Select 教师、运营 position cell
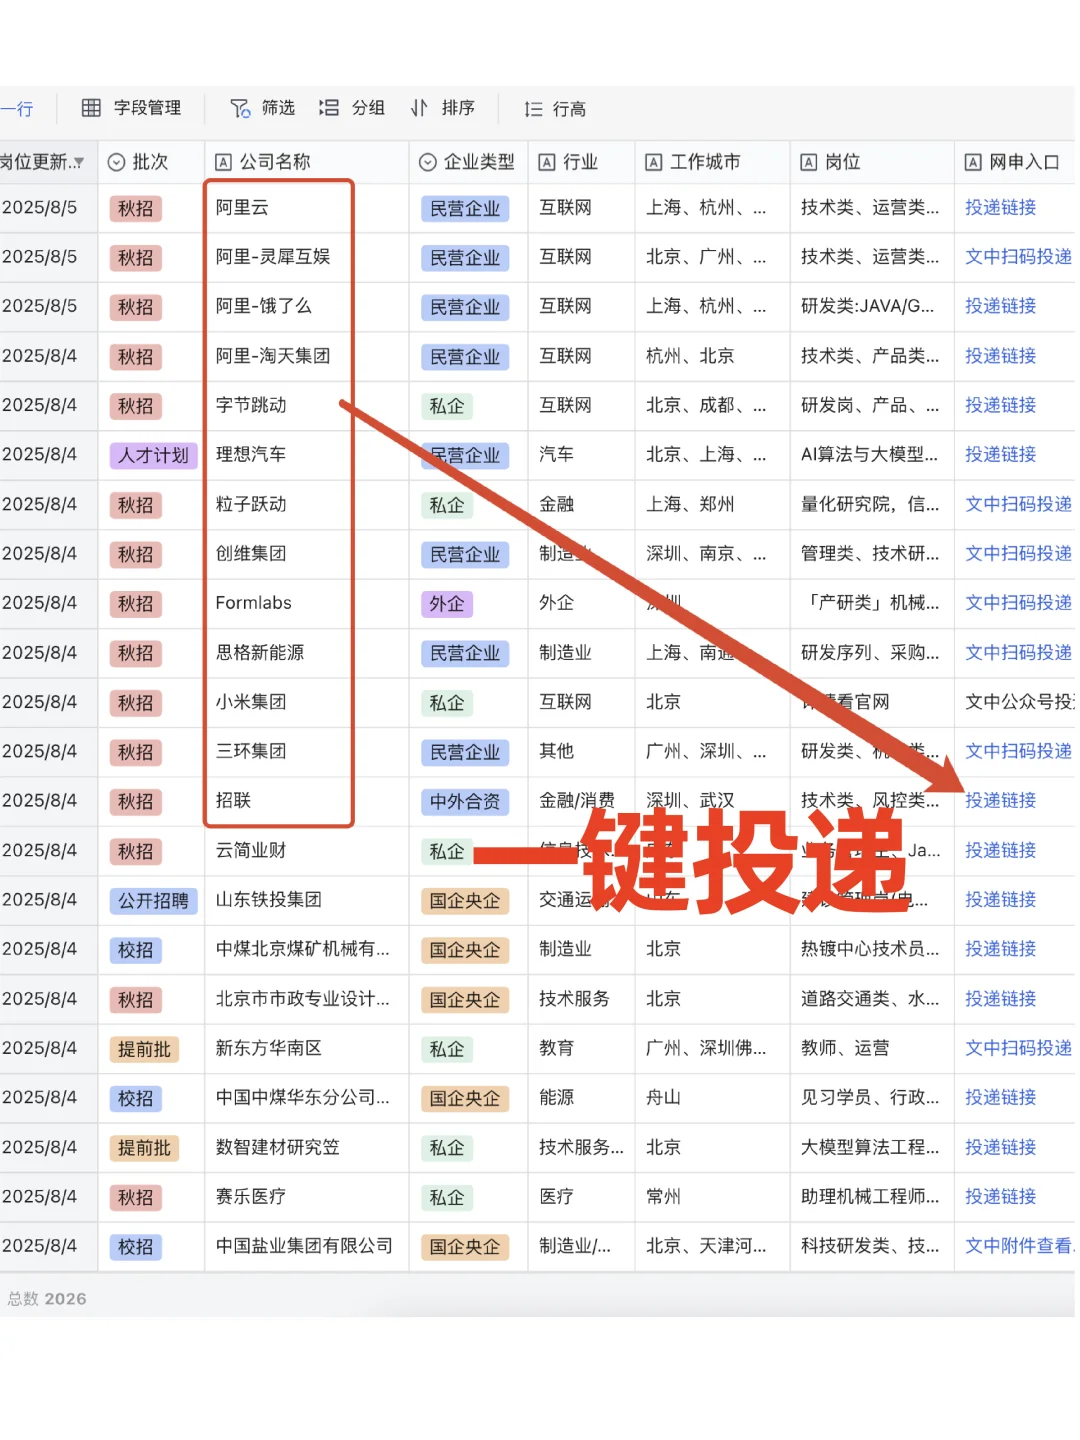The width and height of the screenshot is (1080, 1440). 872,1048
